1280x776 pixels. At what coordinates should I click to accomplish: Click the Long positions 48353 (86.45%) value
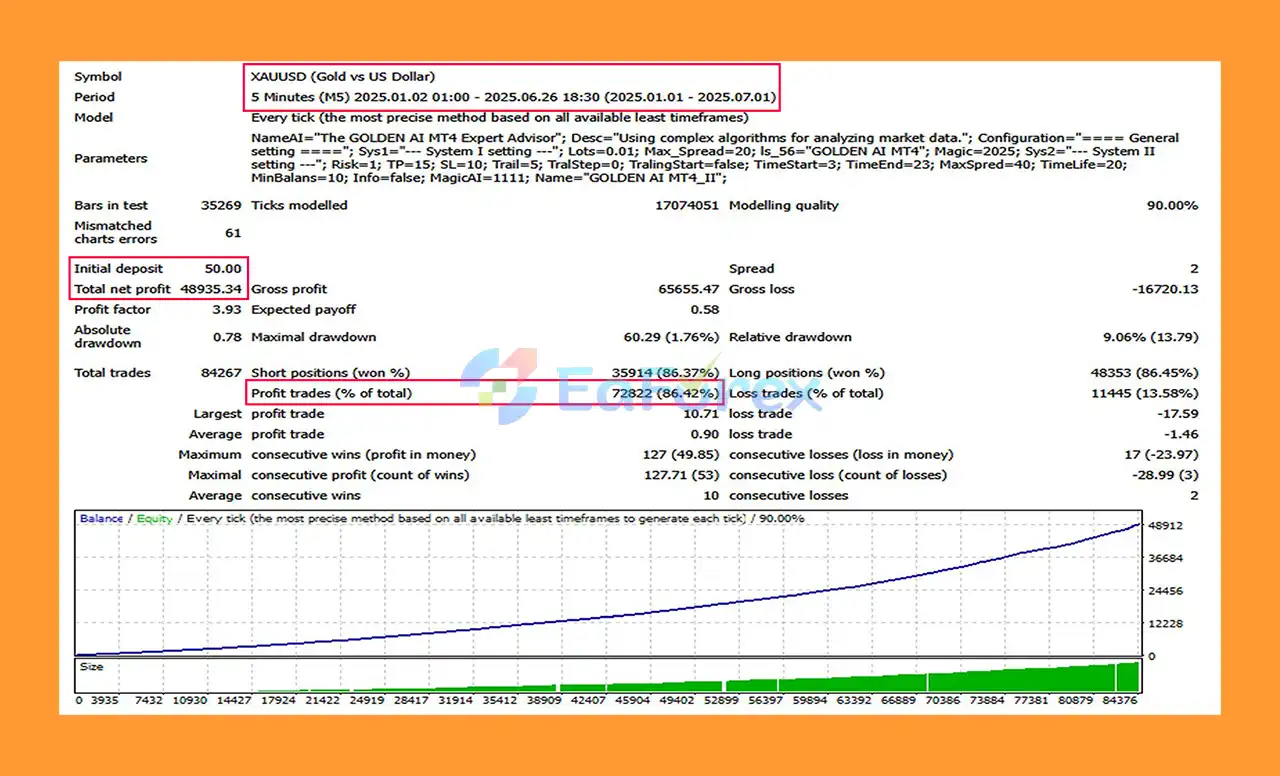[1144, 372]
